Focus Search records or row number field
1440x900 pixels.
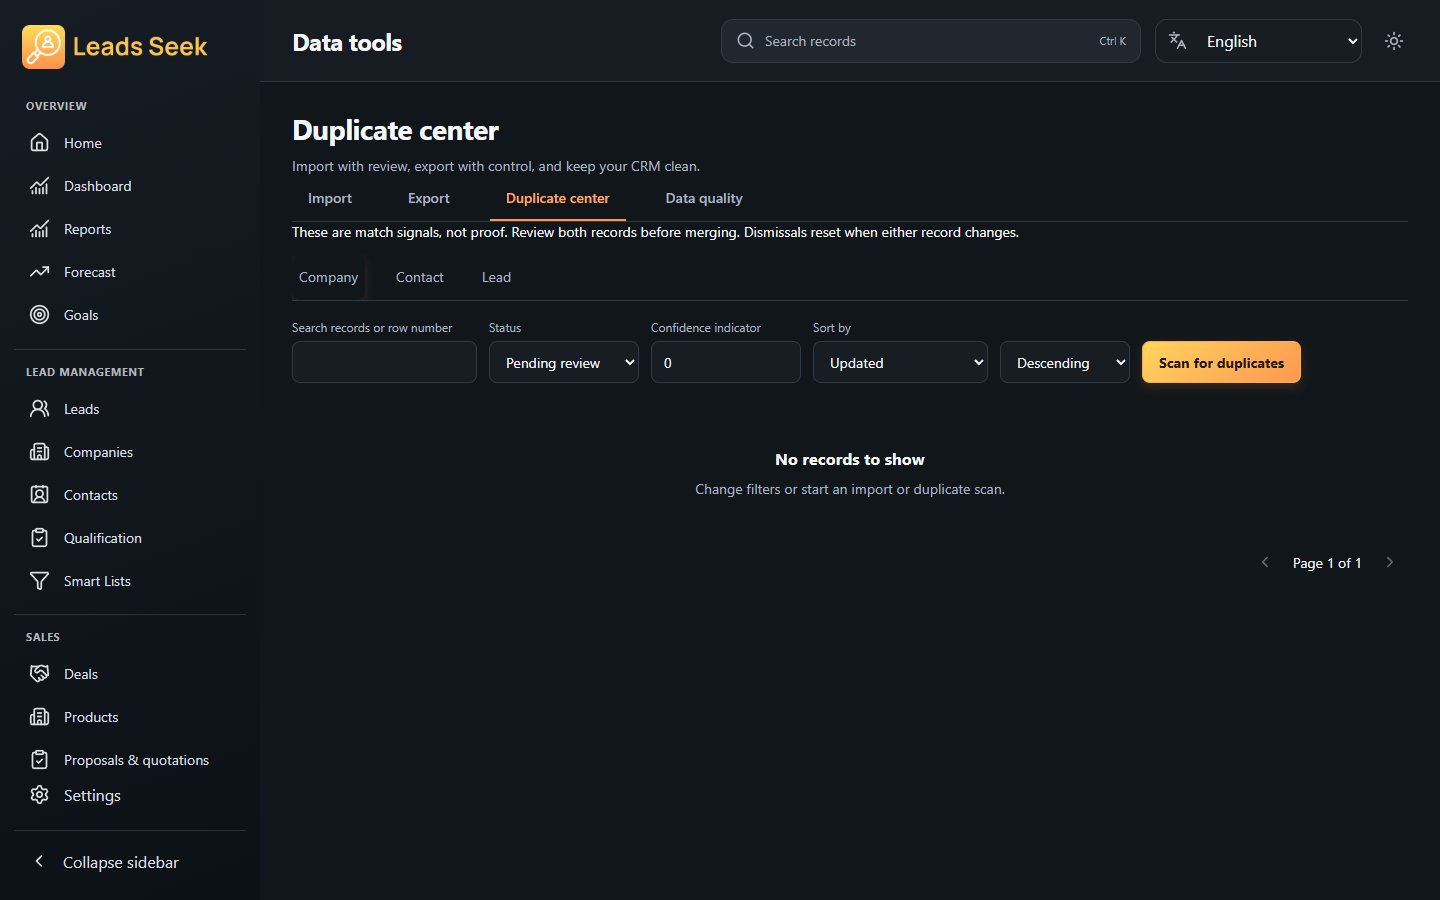point(384,362)
